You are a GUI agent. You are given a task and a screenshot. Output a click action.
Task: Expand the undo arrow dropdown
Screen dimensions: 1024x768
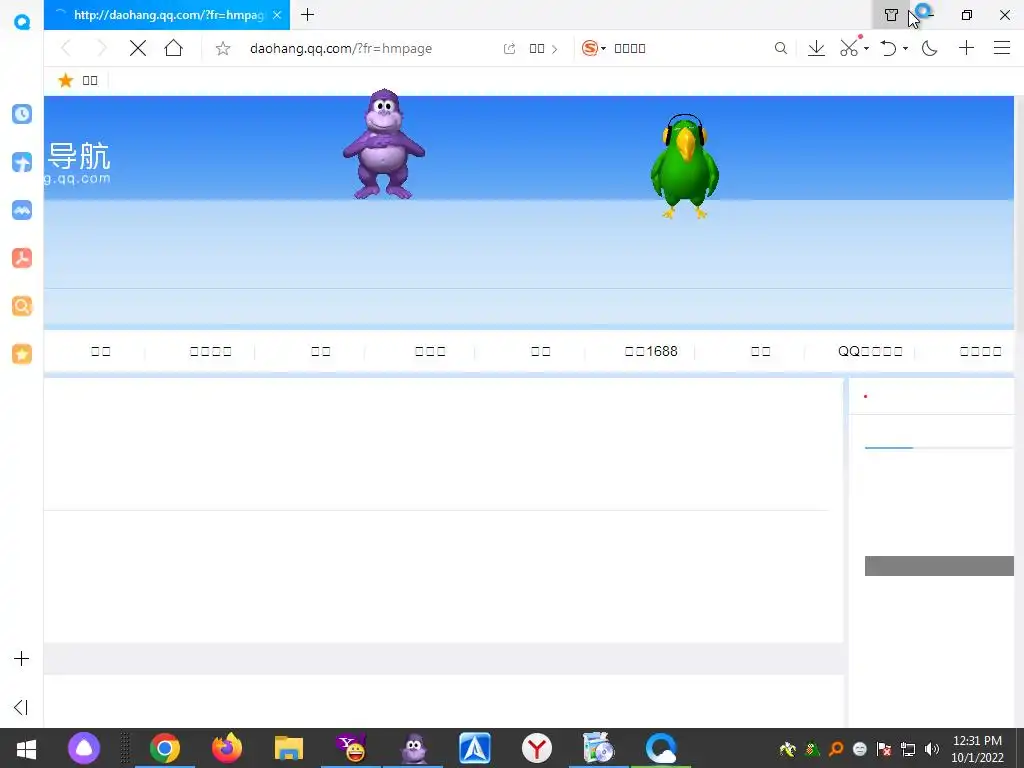pyautogui.click(x=906, y=49)
